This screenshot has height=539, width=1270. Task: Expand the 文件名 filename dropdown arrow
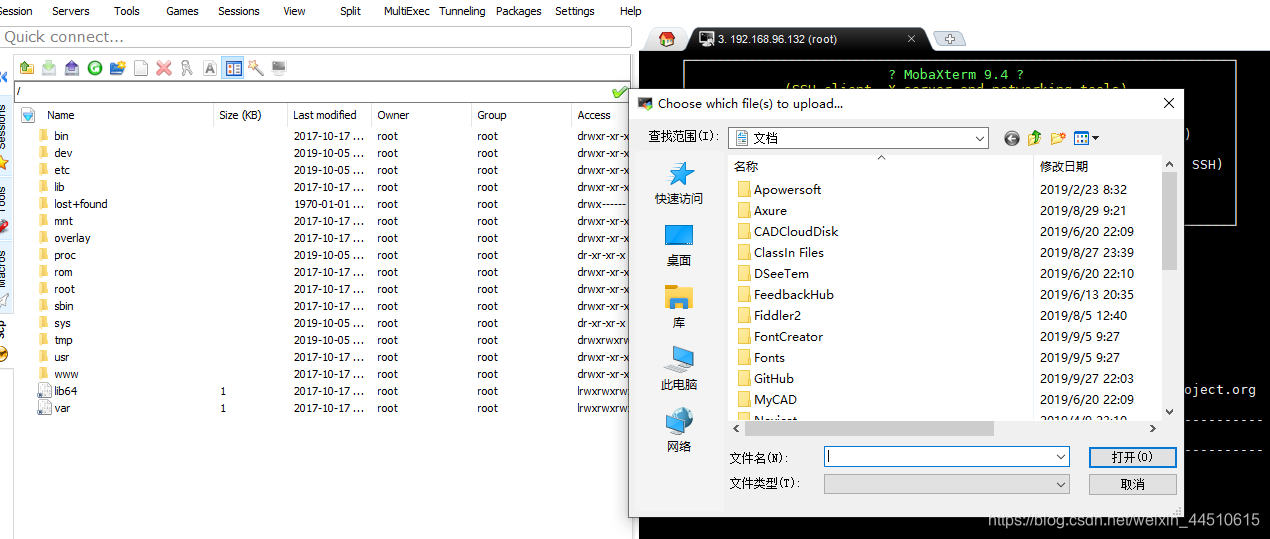(1061, 456)
